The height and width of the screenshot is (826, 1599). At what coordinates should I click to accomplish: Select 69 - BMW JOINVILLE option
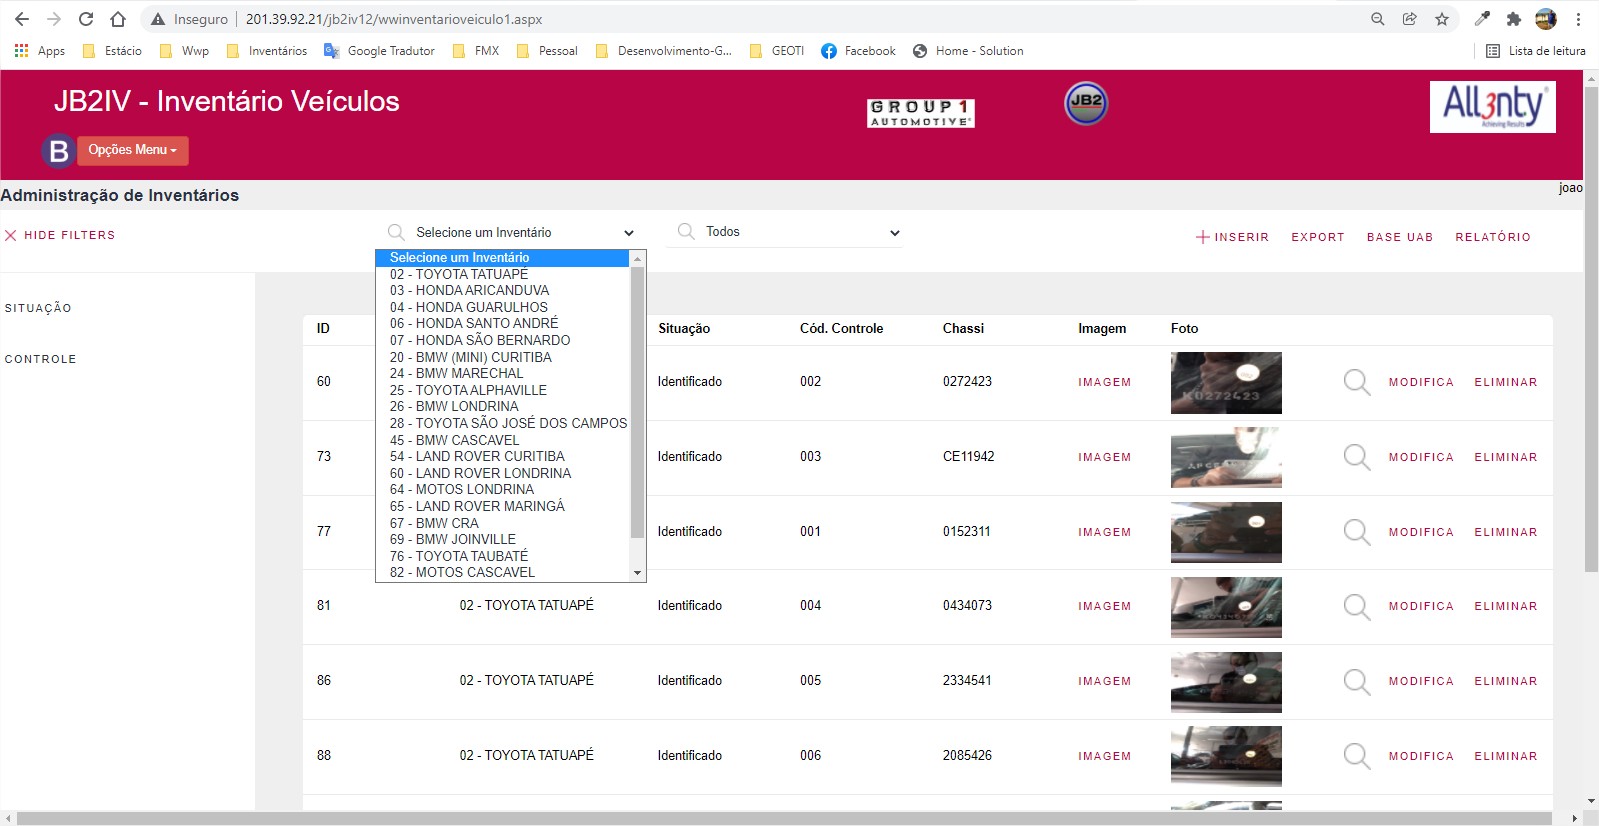pos(503,539)
